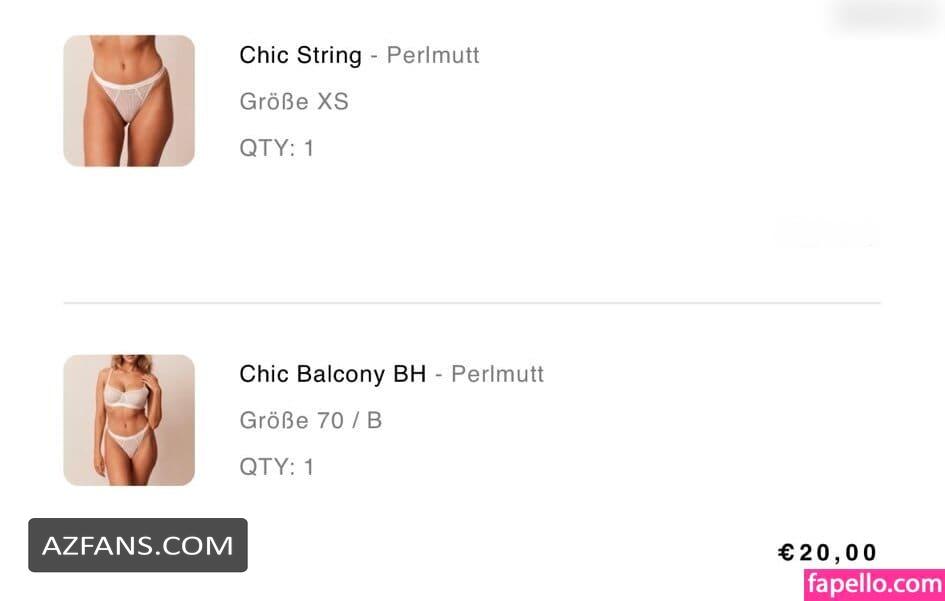This screenshot has width=945, height=601.
Task: Click QTY: 1 under Chic String
Action: coord(277,148)
